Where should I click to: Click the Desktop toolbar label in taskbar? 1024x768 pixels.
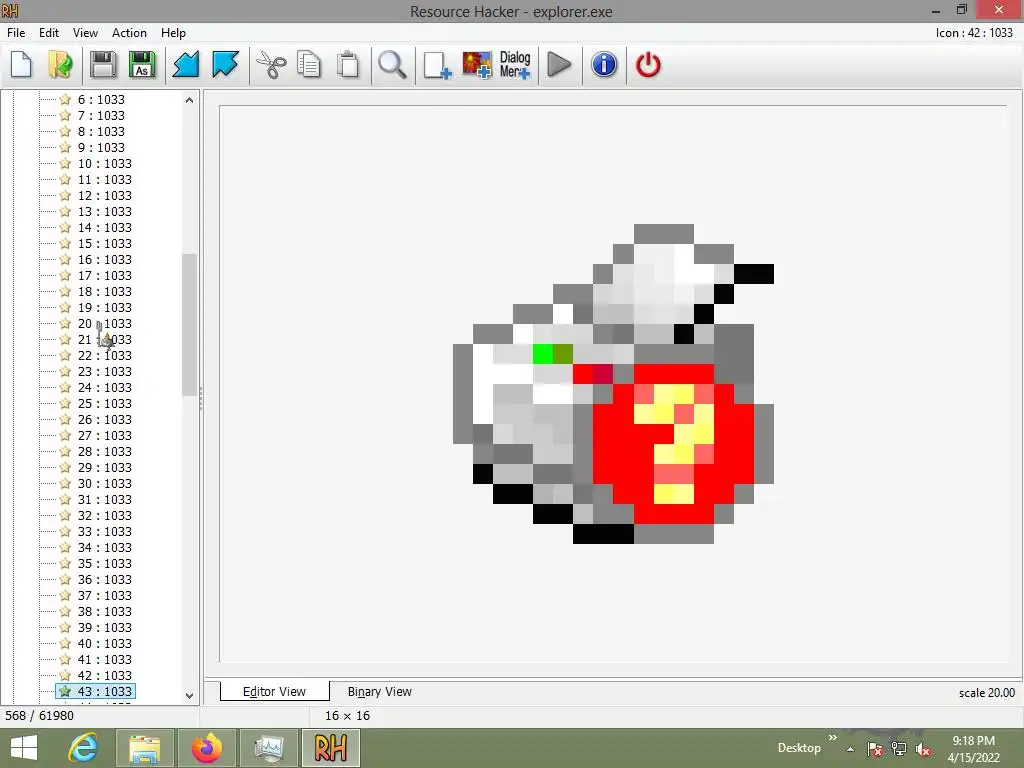click(799, 748)
